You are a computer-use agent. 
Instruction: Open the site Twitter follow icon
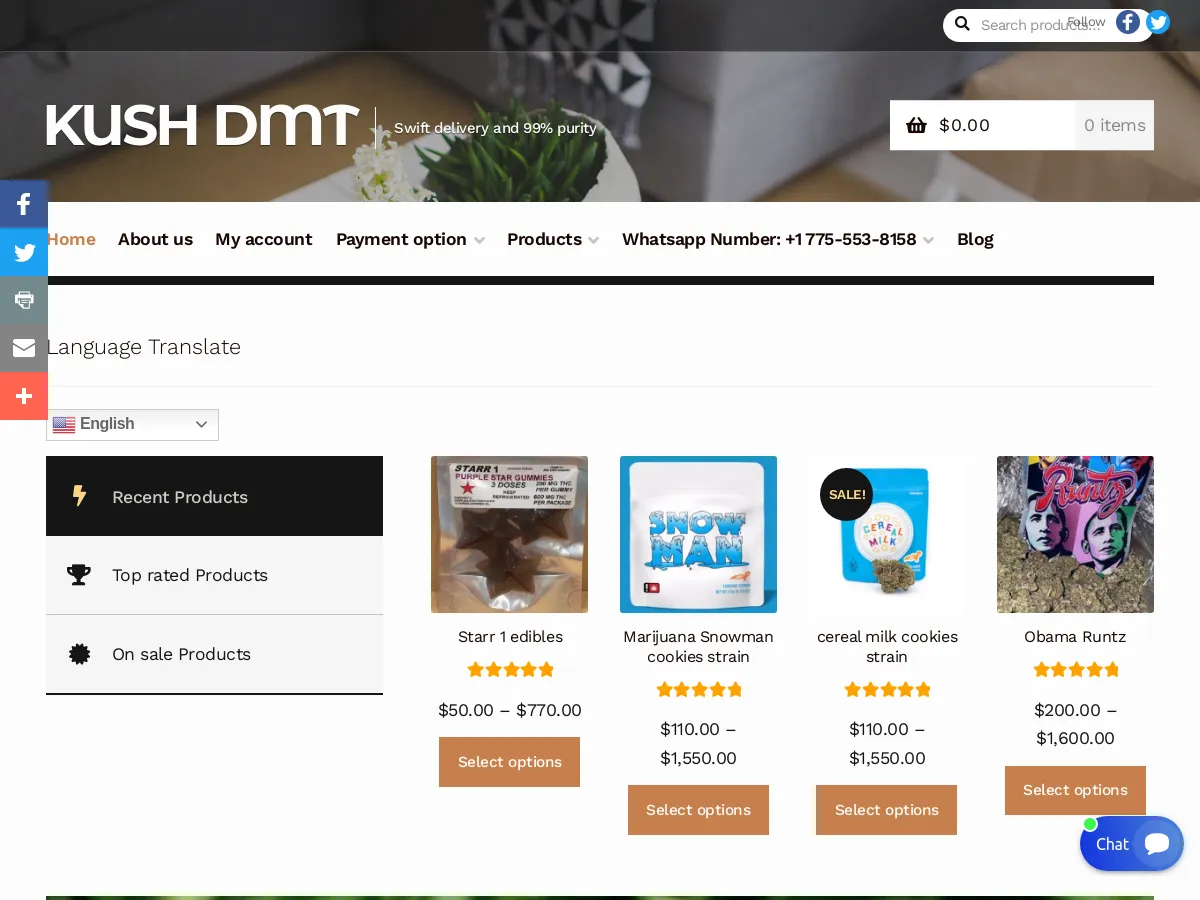pyautogui.click(x=1157, y=21)
